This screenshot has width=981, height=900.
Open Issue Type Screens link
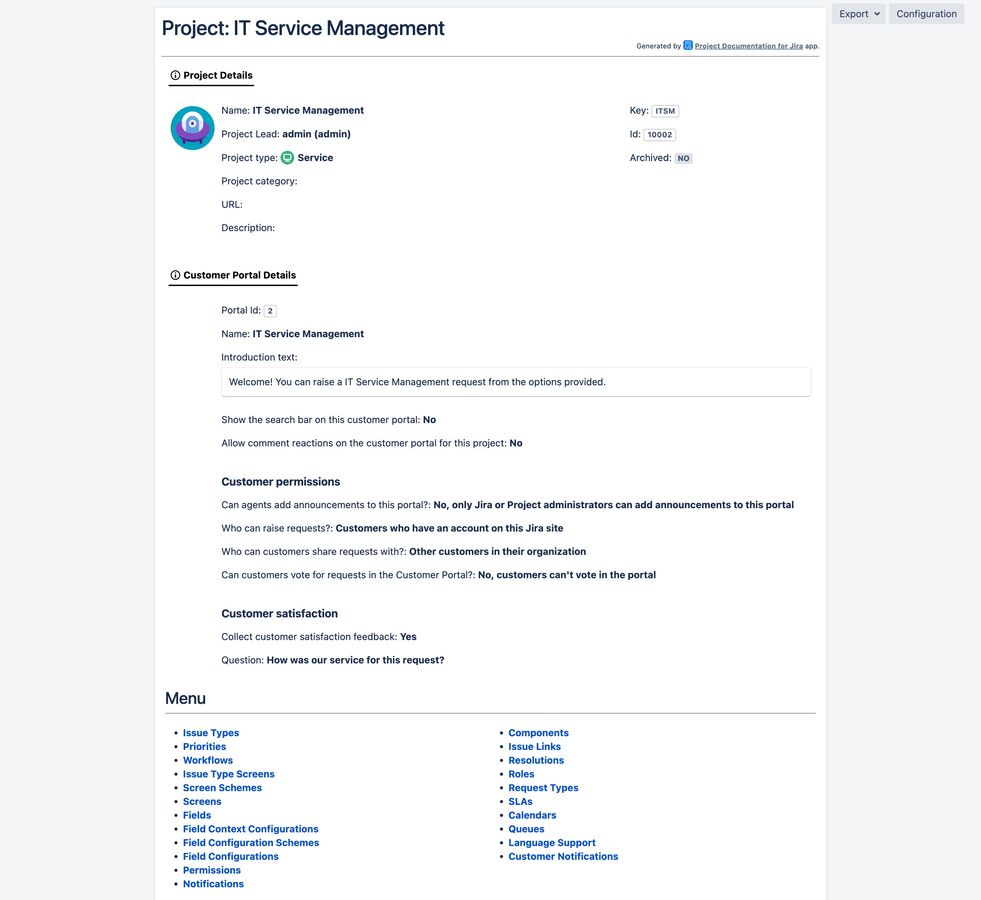point(228,774)
